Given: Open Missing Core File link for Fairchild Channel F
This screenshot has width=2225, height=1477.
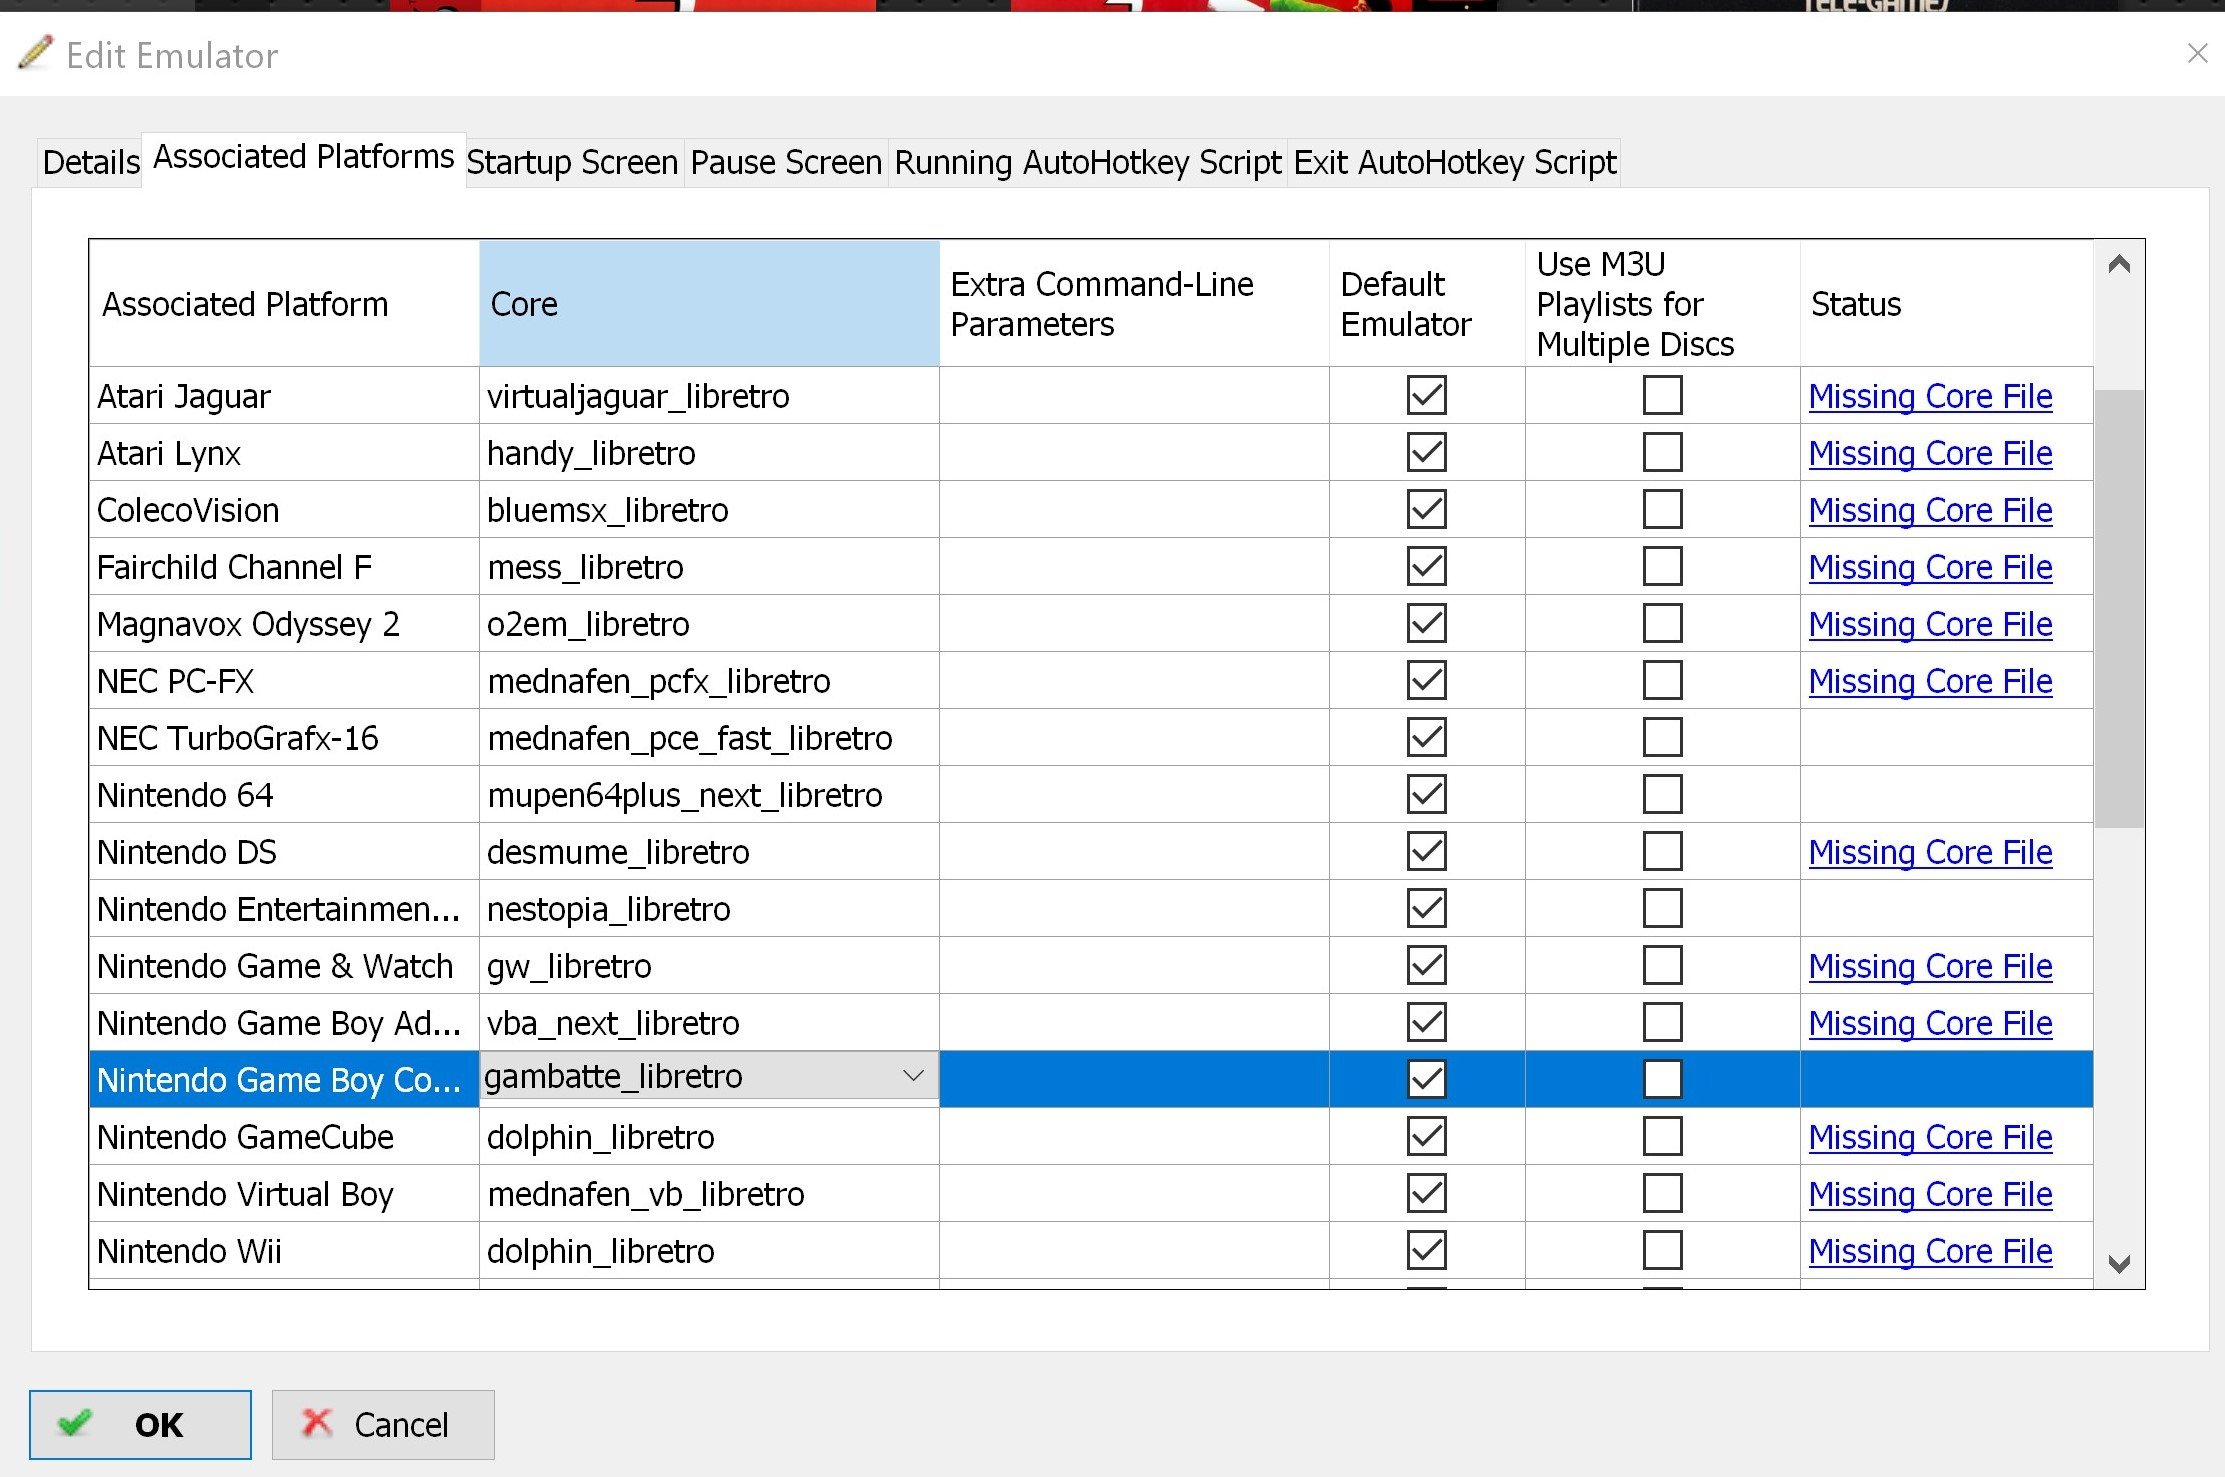Looking at the screenshot, I should [1930, 568].
